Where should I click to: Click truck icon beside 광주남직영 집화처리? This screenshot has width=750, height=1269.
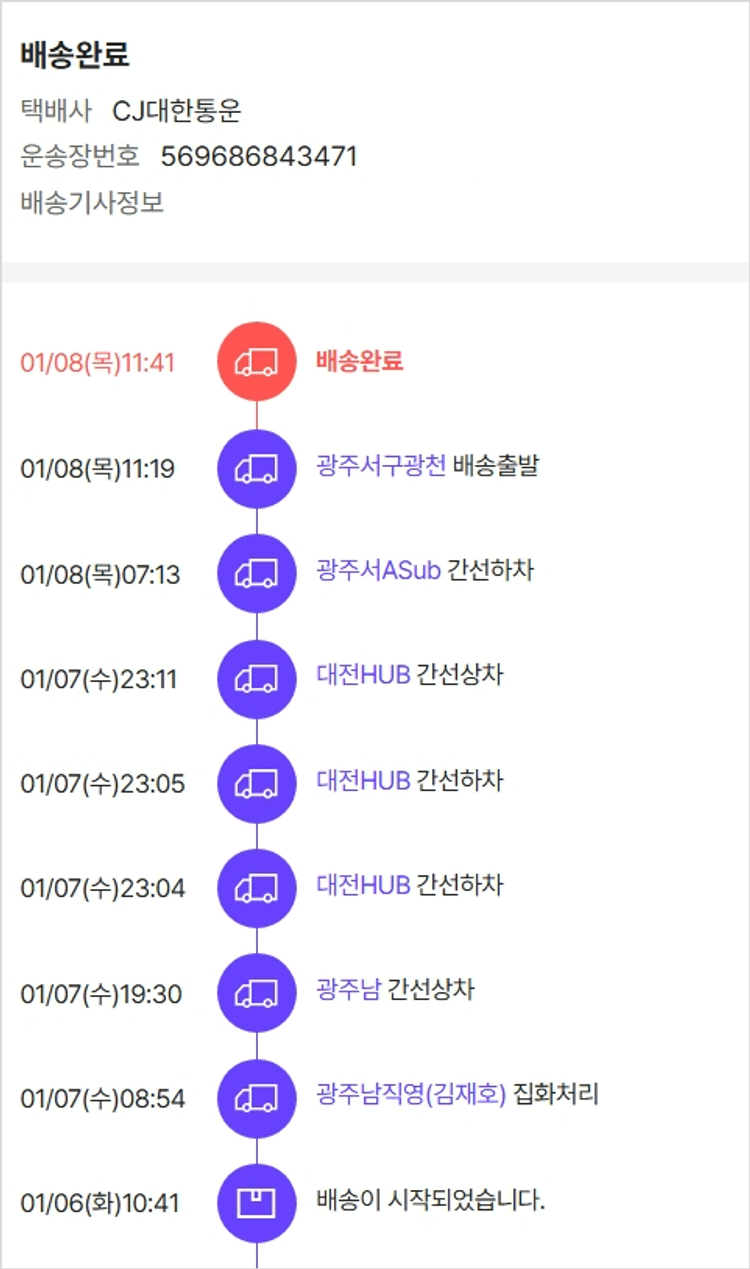256,1098
